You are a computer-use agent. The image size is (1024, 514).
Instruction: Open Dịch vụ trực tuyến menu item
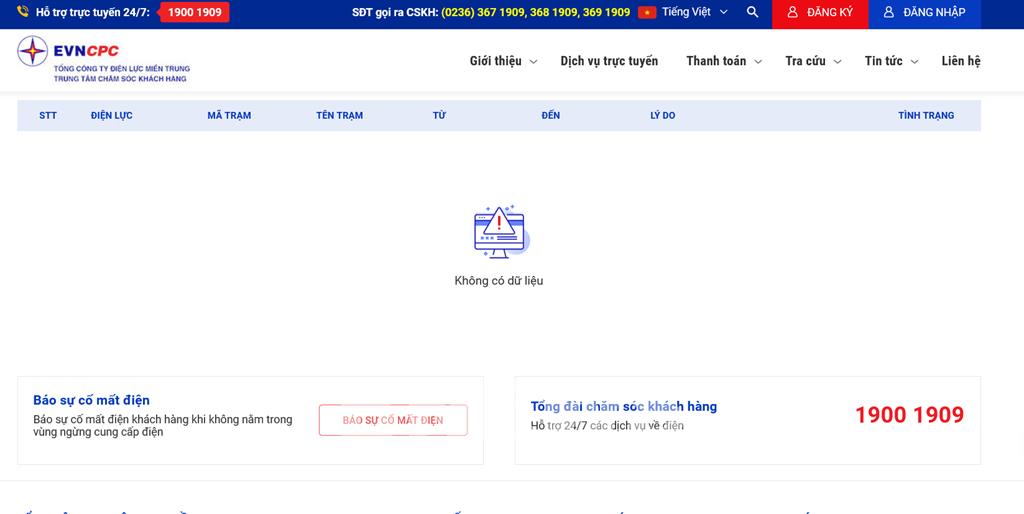pyautogui.click(x=609, y=61)
